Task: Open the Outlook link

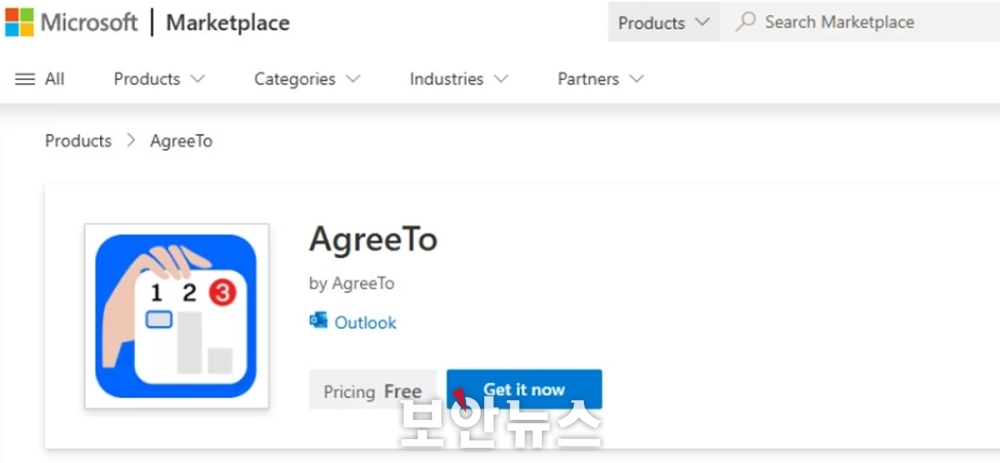Action: click(365, 322)
